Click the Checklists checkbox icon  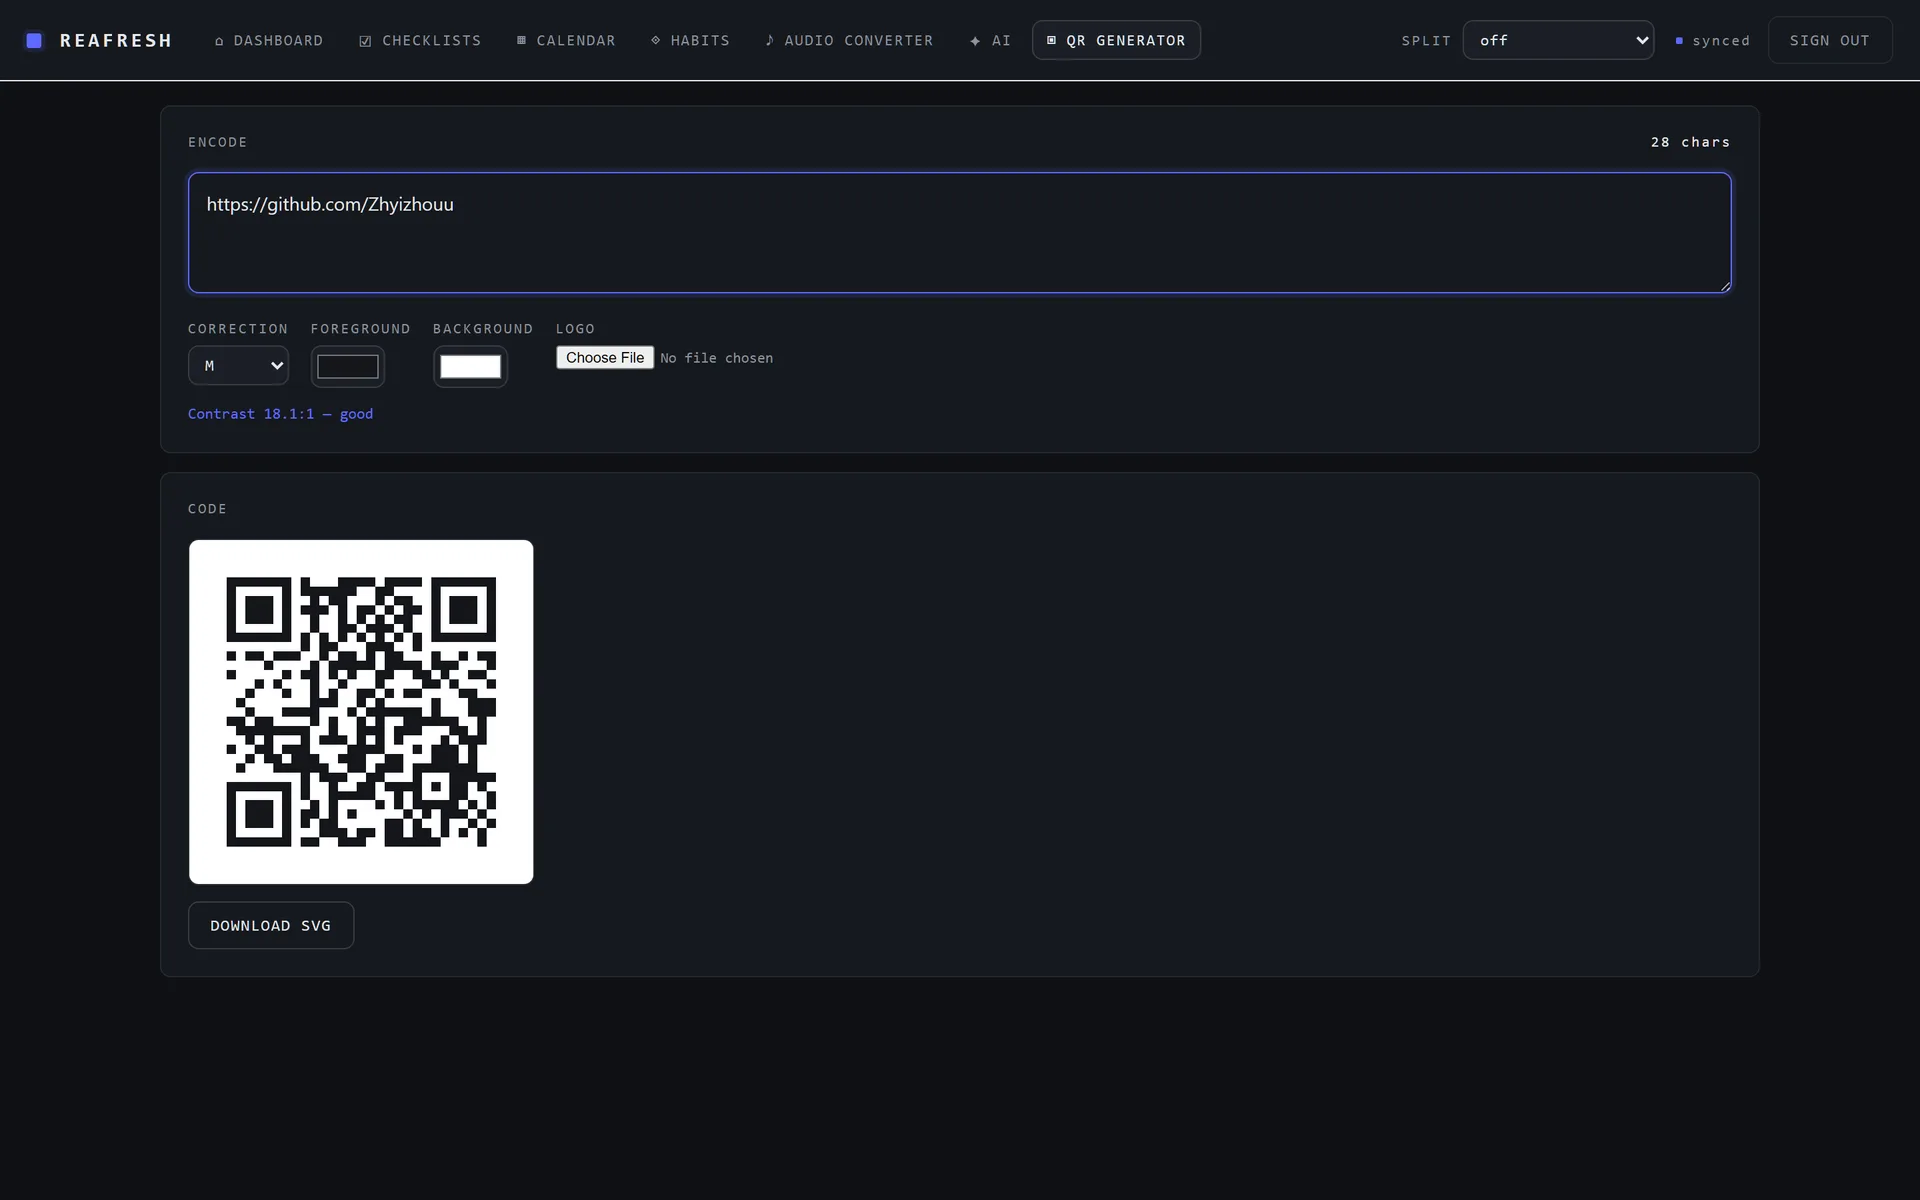click(365, 41)
